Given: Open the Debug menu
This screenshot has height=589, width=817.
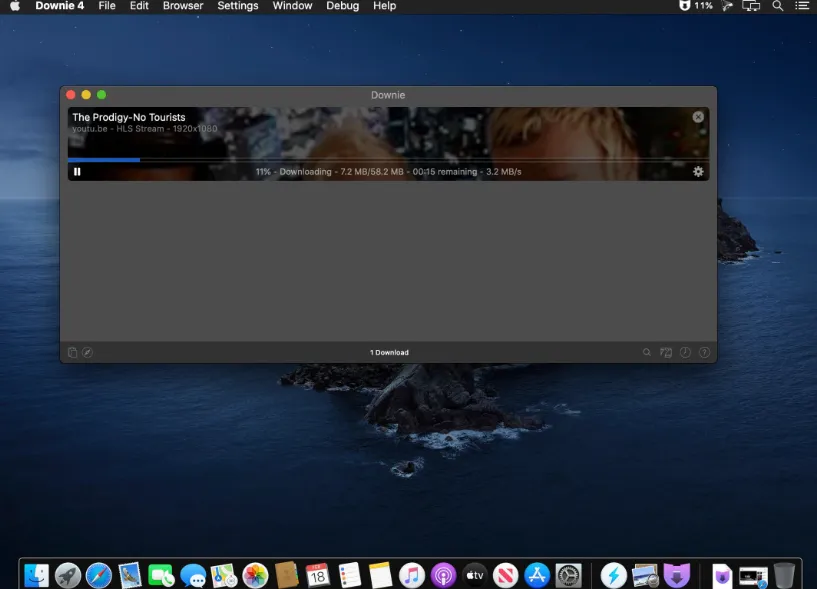Looking at the screenshot, I should pyautogui.click(x=342, y=6).
